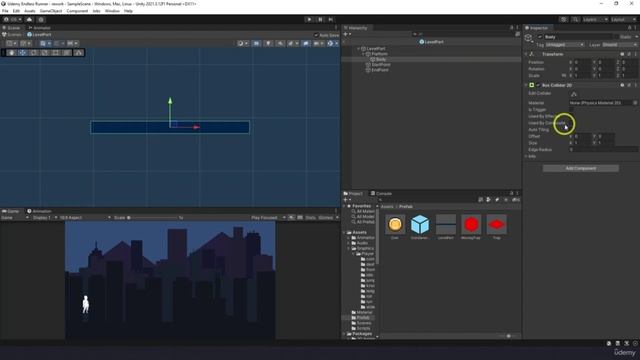This screenshot has width=640, height=360.
Task: Toggle 2D view mode in Scene
Action: point(256,43)
